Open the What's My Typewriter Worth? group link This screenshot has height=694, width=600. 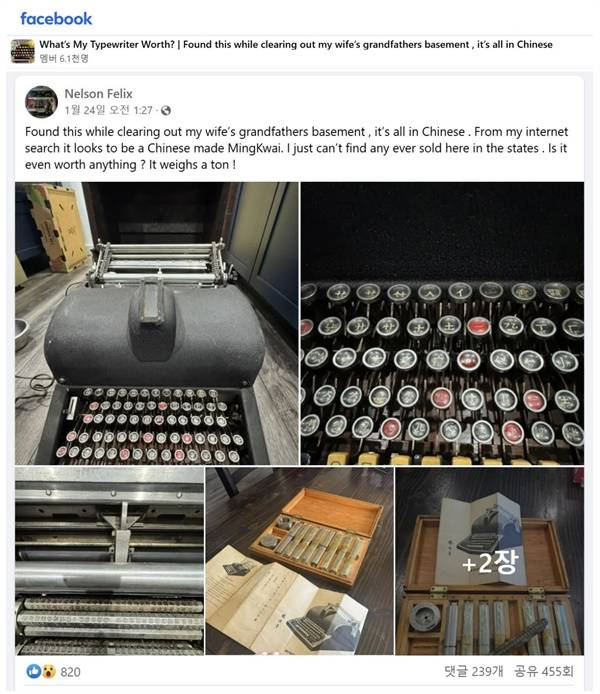tap(107, 44)
